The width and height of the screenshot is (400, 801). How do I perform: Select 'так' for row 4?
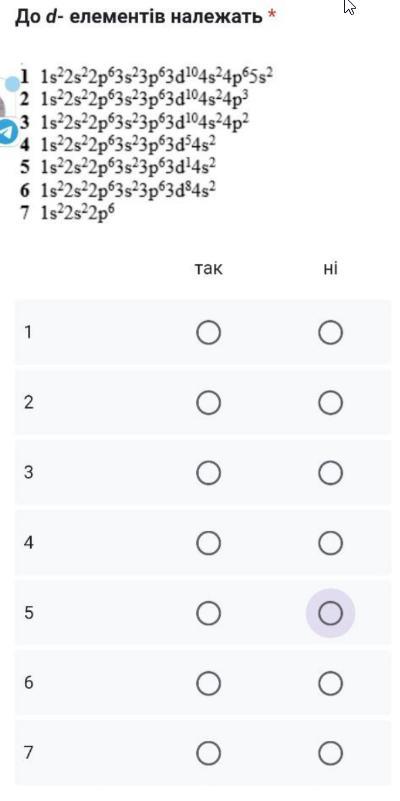click(x=208, y=543)
